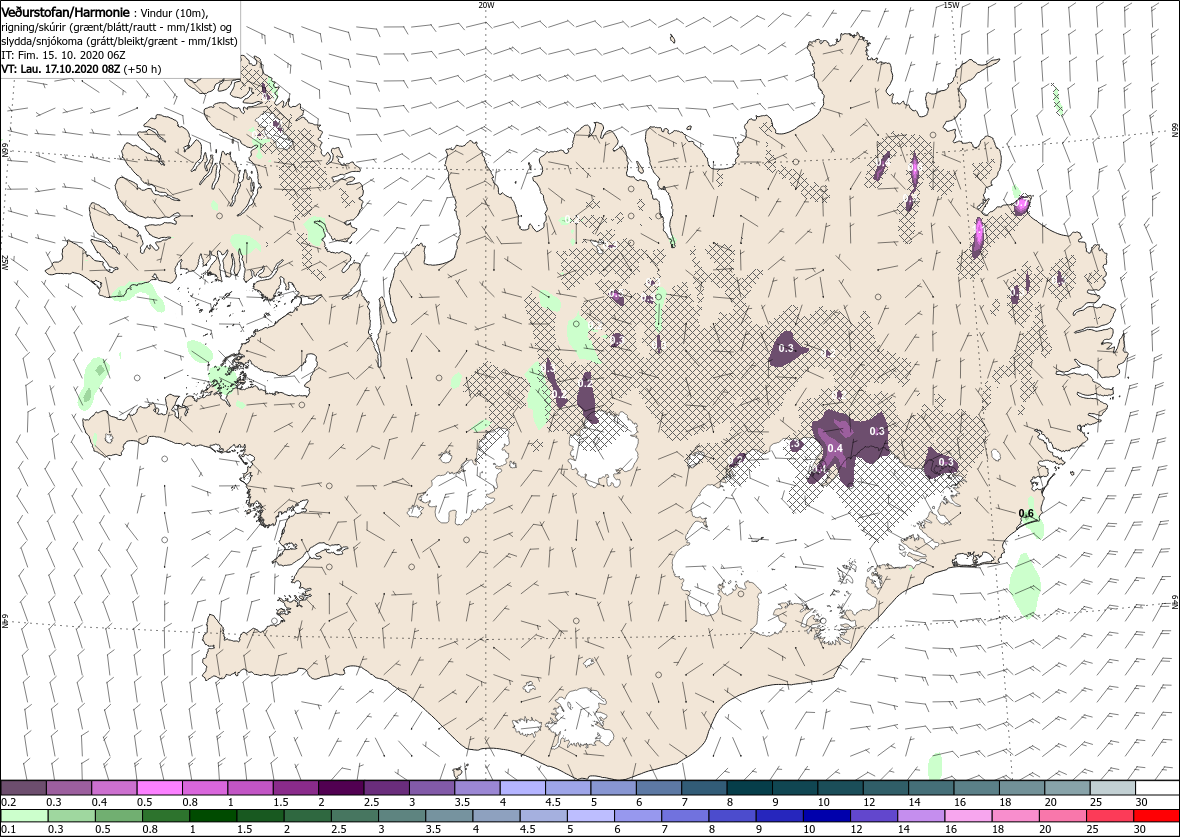Click the "15W" longitude label

[951, 5]
